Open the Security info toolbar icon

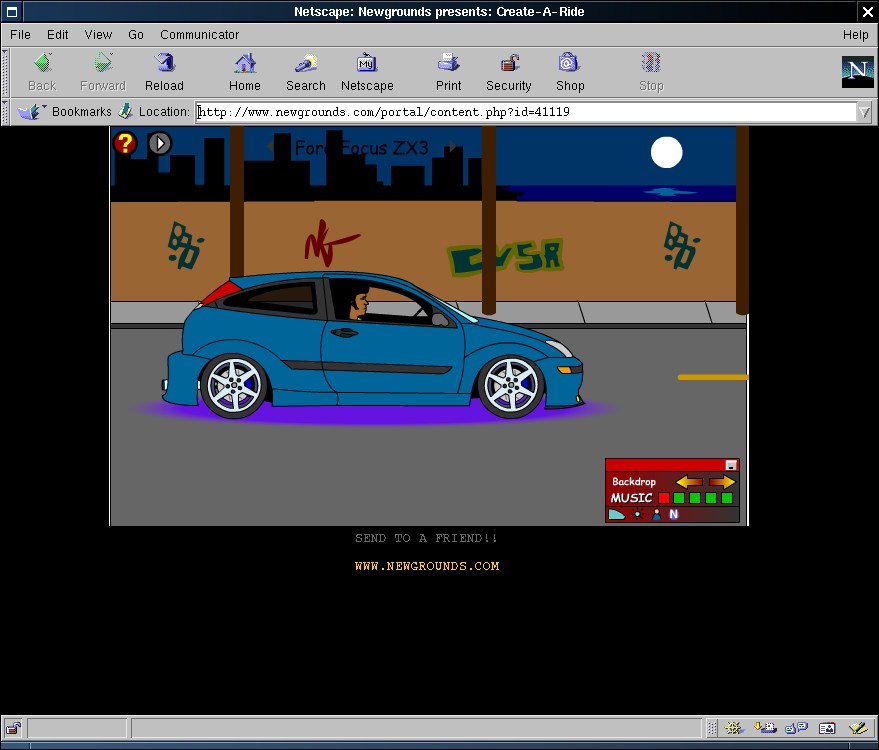tap(509, 63)
